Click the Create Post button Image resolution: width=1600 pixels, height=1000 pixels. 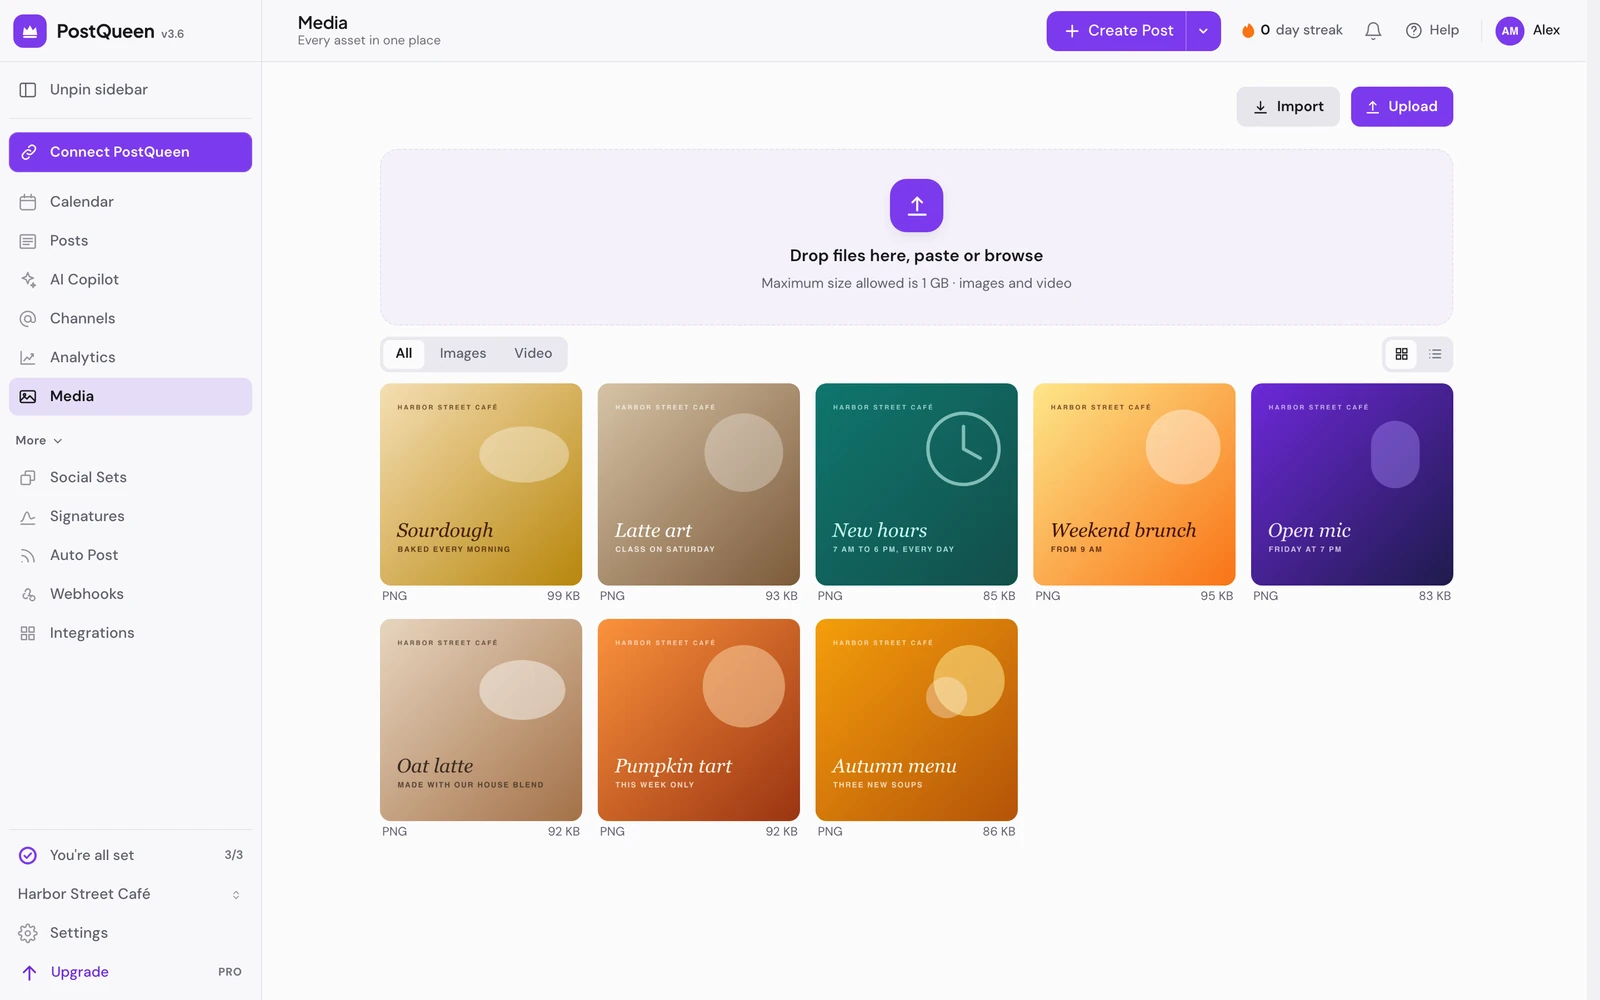[x=1117, y=31]
